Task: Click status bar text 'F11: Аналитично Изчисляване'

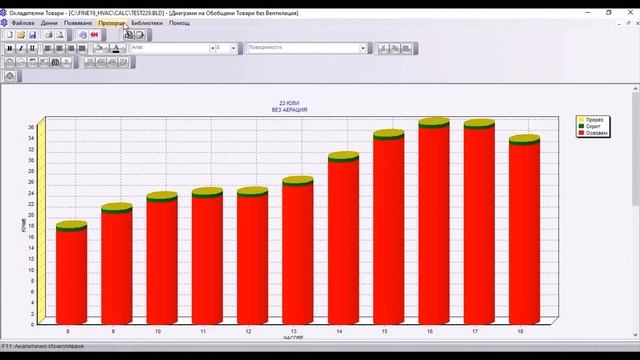Action: click(42, 346)
